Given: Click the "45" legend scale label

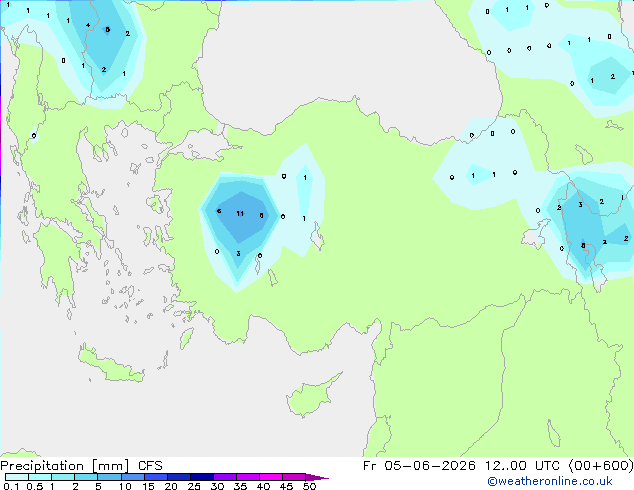Looking at the screenshot, I should point(286,486).
